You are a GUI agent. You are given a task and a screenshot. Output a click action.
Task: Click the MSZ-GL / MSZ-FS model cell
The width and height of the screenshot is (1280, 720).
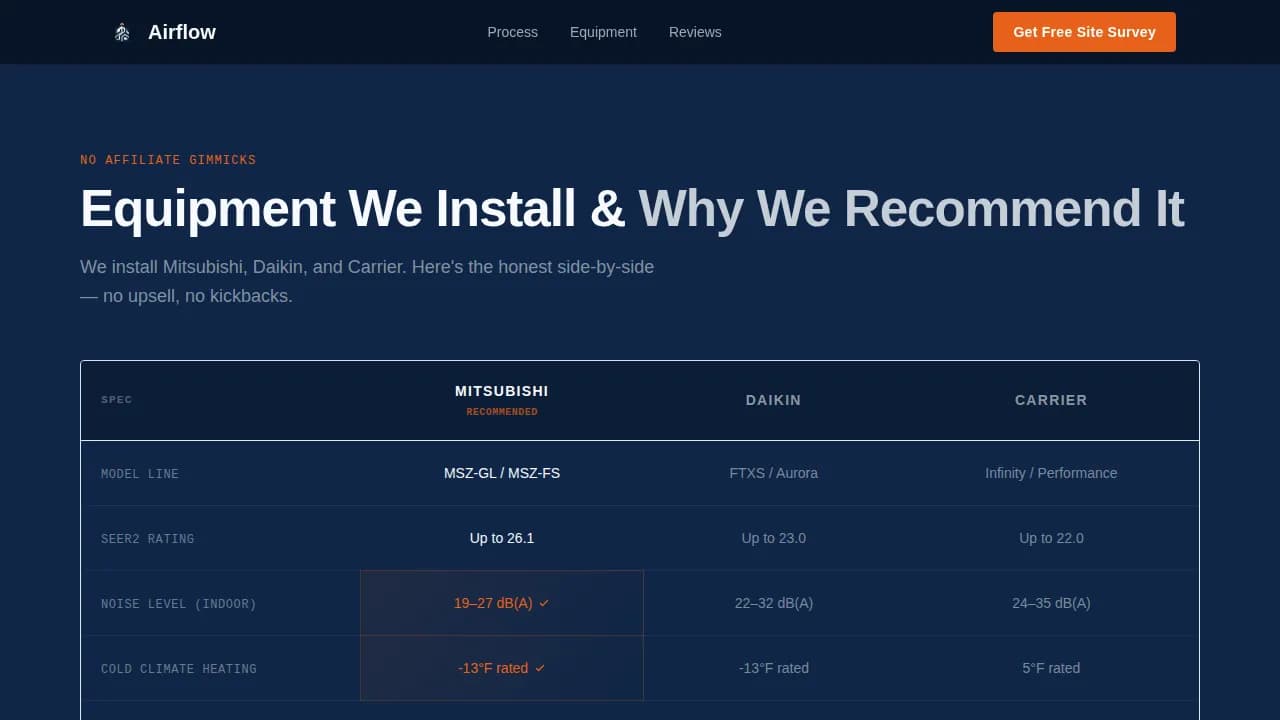(x=501, y=473)
